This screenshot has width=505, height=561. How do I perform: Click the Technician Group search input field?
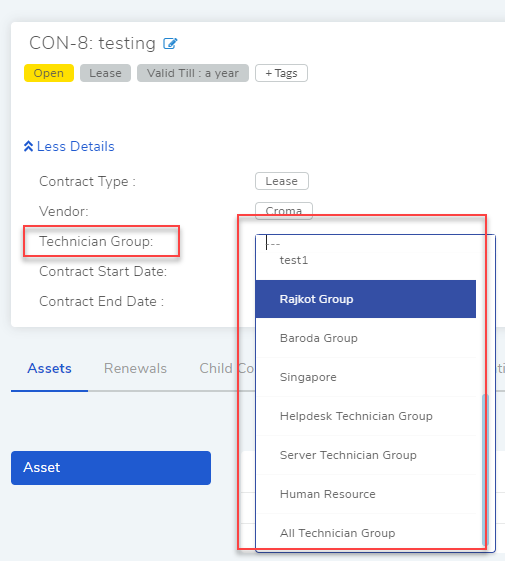(x=372, y=244)
